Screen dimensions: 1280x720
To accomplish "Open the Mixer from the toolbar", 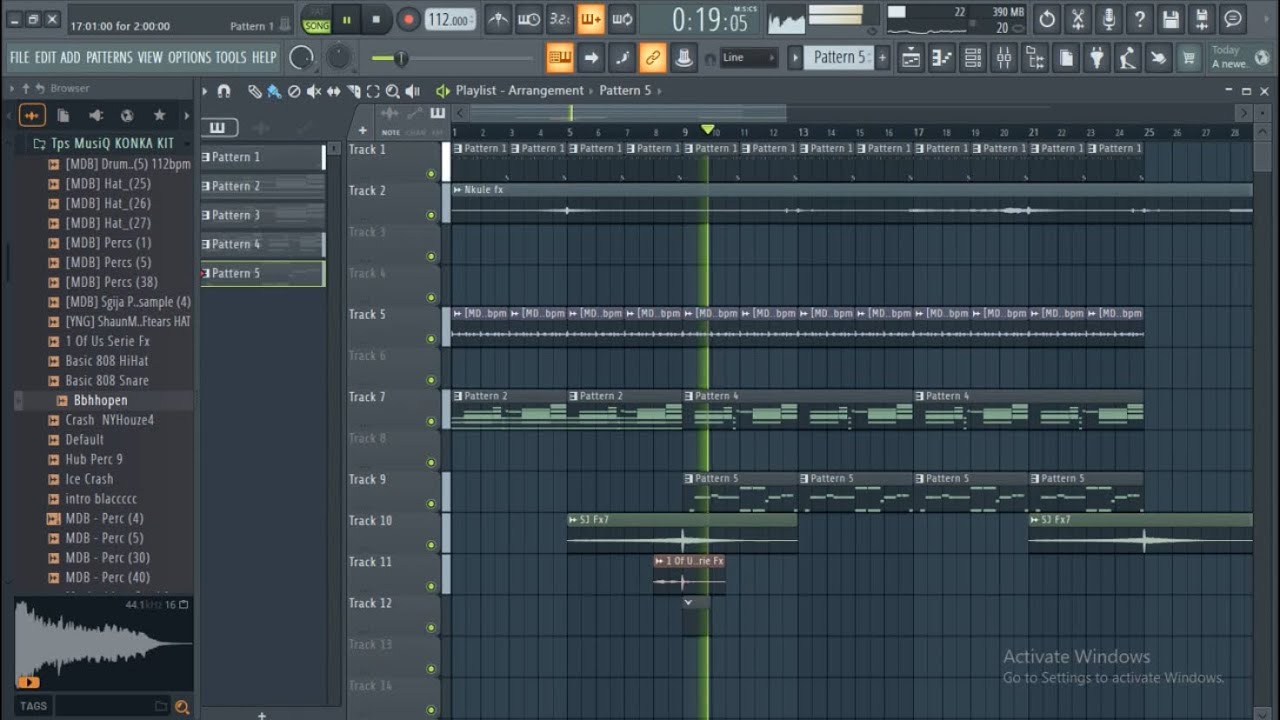I will [x=1004, y=58].
